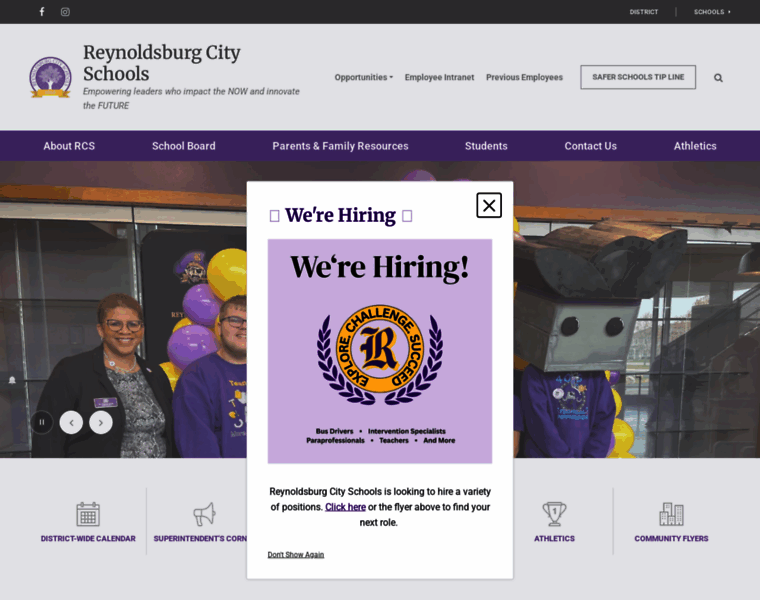Viewport: 760px width, 600px height.
Task: Click the Reynoldsburg City Schools logo
Action: (x=50, y=77)
